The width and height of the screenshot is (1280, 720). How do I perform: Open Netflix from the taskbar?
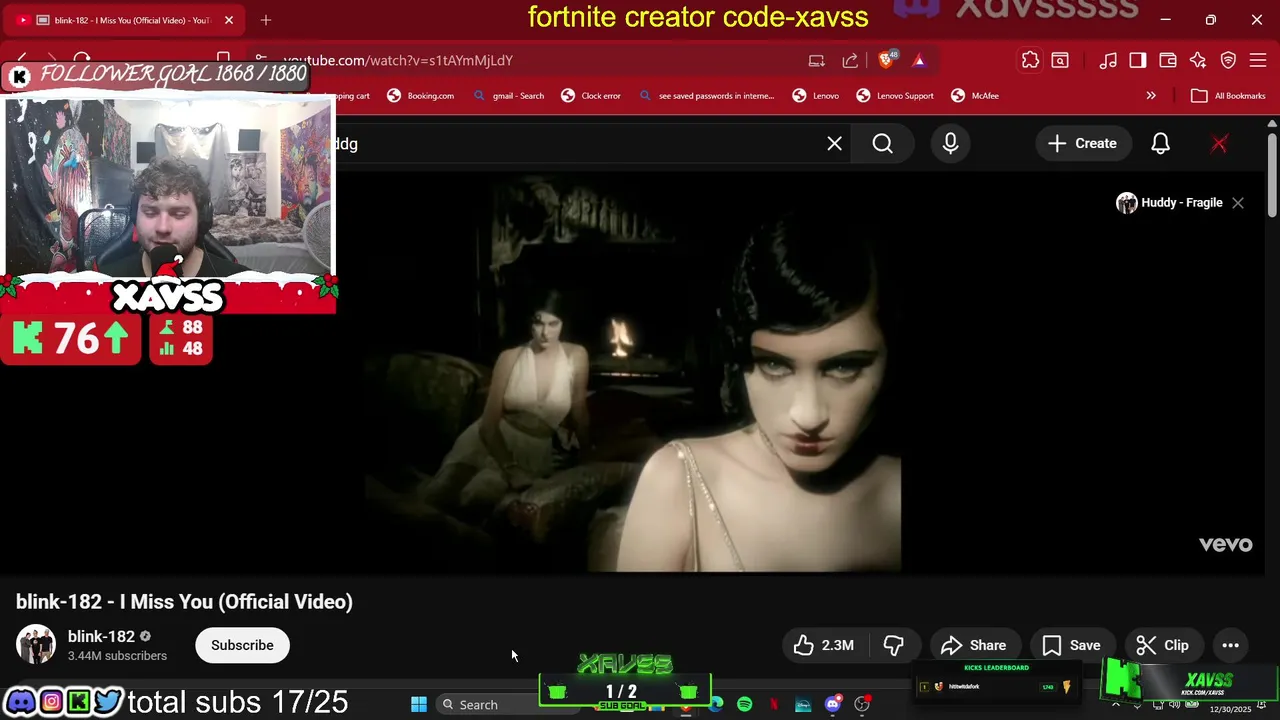click(x=774, y=705)
